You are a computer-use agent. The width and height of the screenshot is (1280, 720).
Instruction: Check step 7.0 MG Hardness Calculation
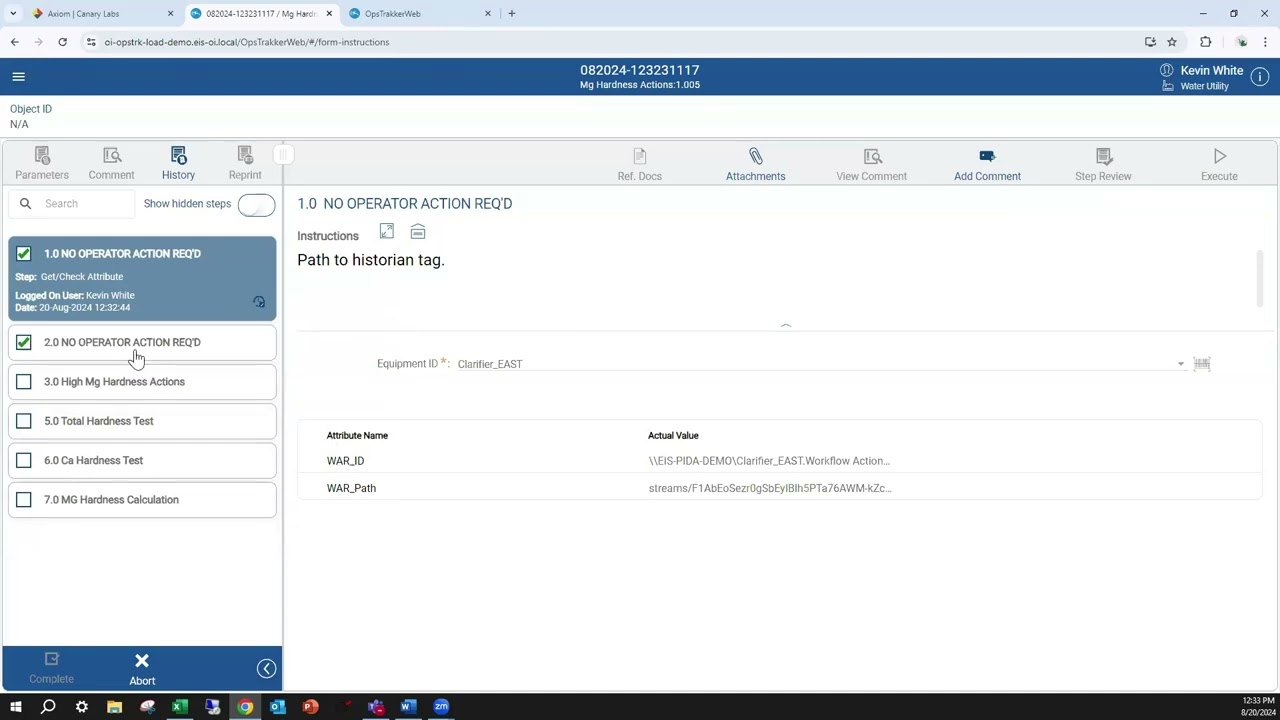click(x=24, y=500)
